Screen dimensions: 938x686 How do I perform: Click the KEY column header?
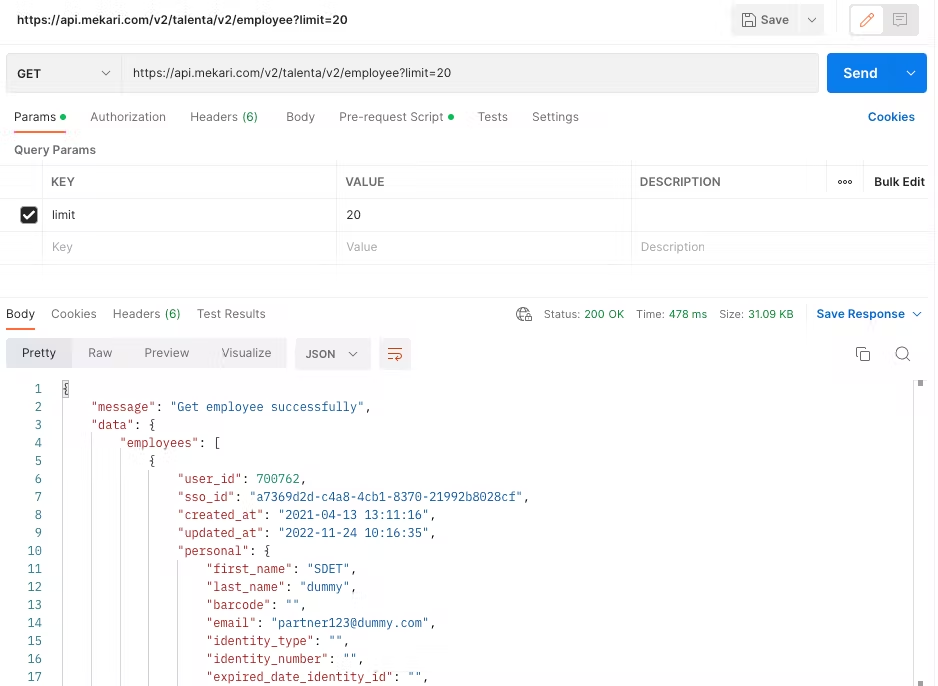click(x=63, y=182)
